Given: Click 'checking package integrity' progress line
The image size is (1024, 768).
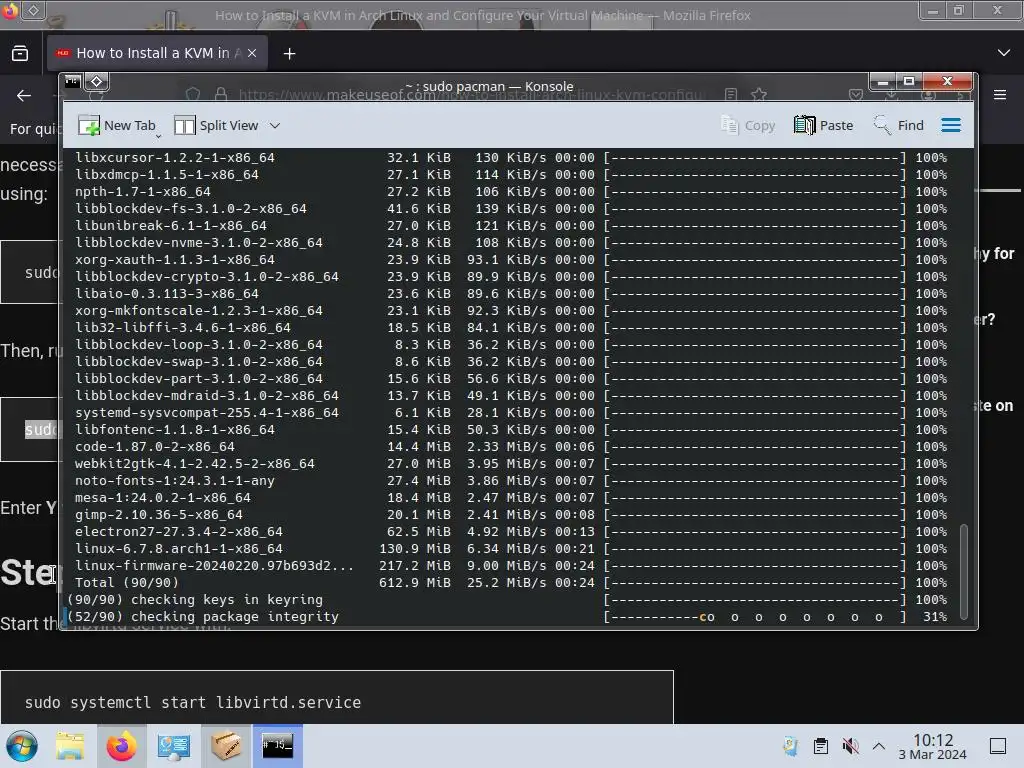Looking at the screenshot, I should coord(507,616).
